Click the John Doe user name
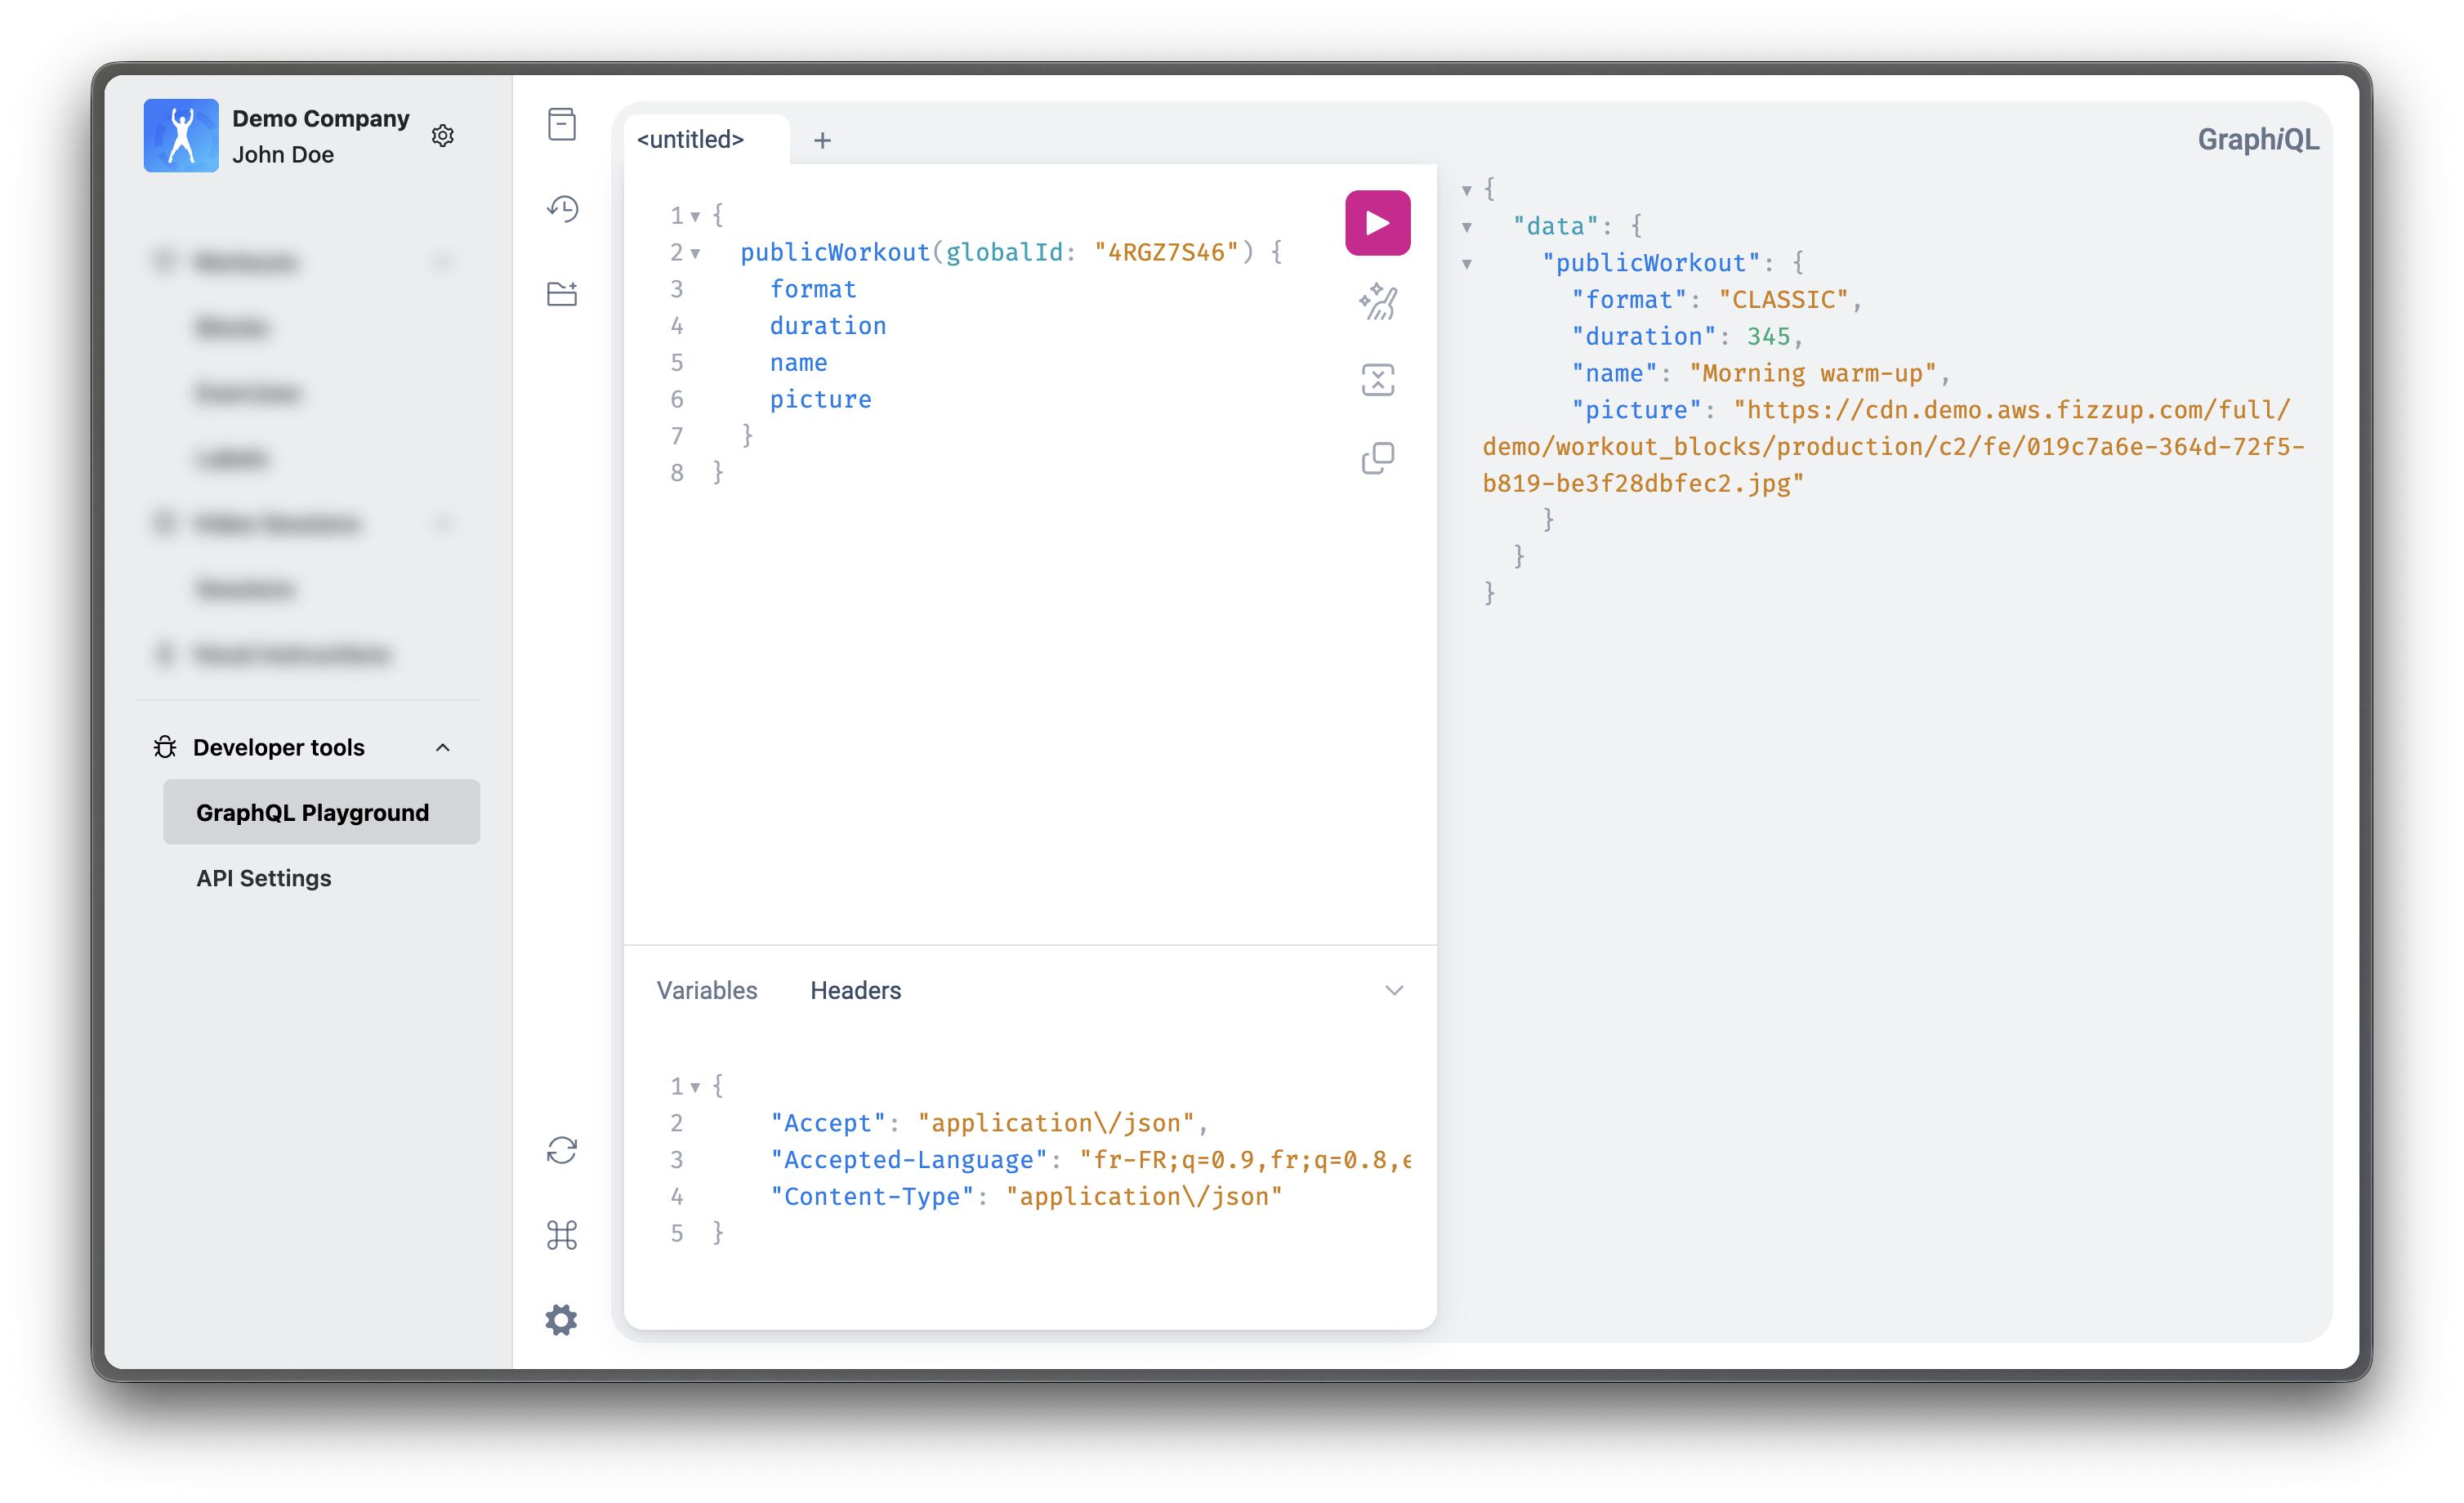Screen dimensions: 2464x1503 pos(283,154)
